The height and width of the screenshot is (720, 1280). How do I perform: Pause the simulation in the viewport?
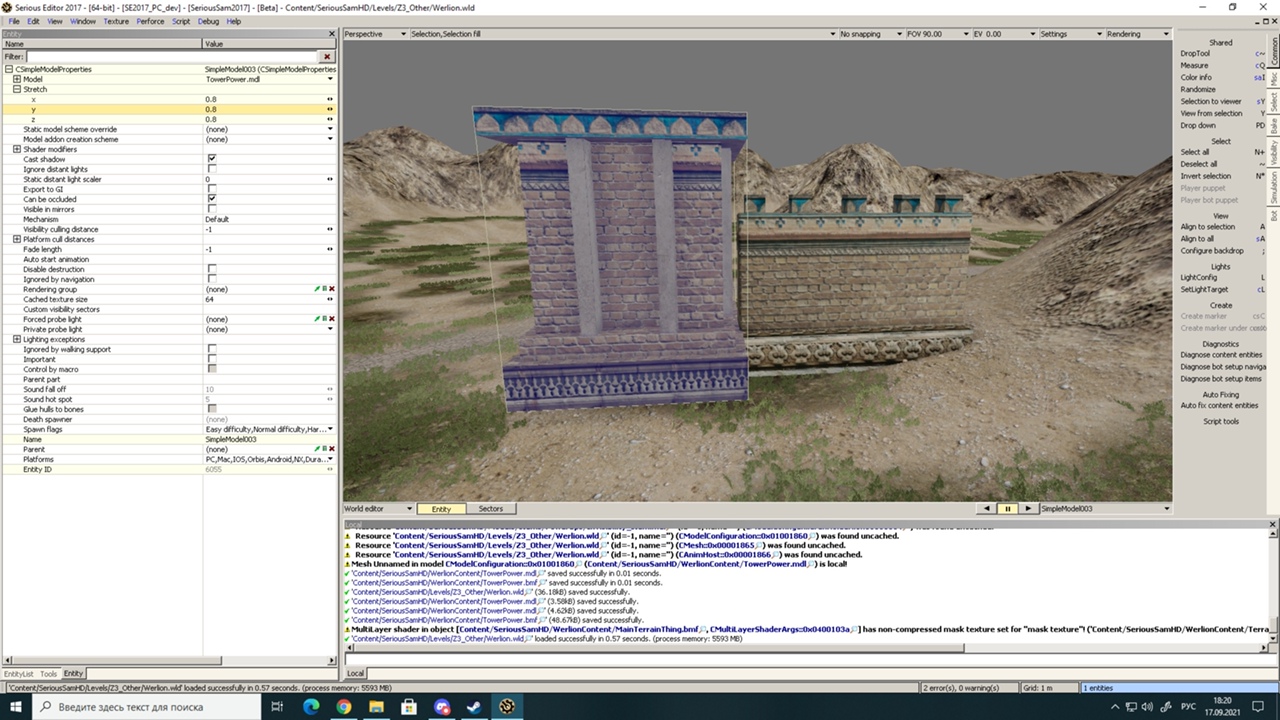point(1008,509)
